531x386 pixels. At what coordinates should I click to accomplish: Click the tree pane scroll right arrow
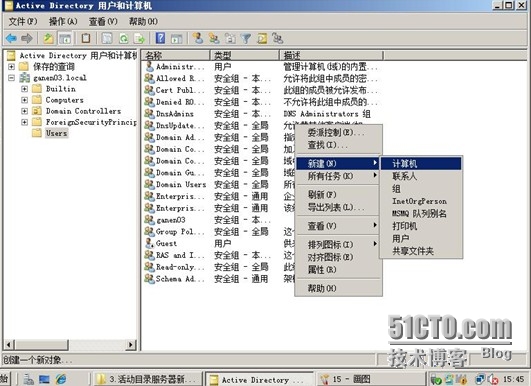pyautogui.click(x=131, y=345)
